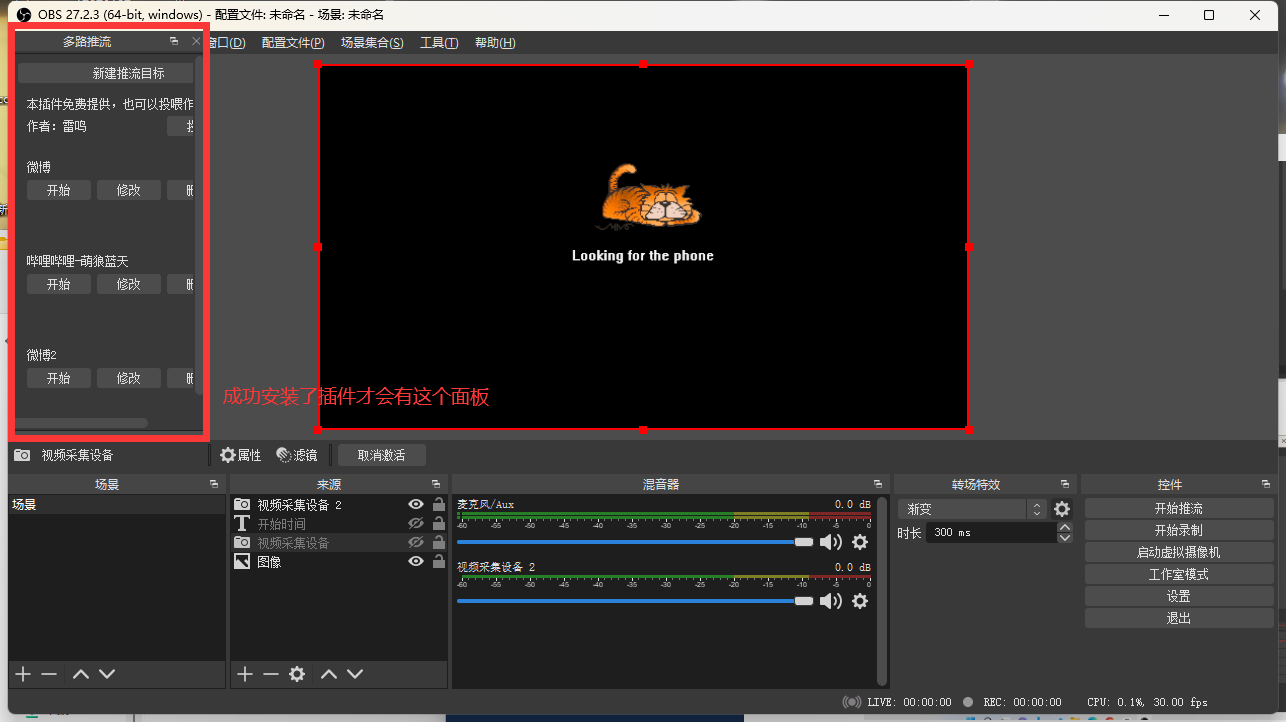Pop out the 场景 dock panel
The image size is (1286, 722).
[214, 484]
